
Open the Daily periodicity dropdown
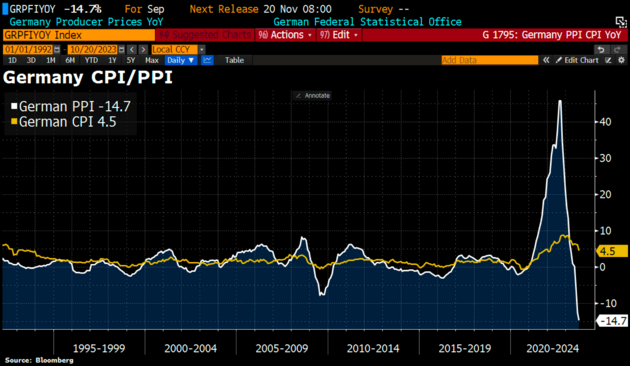181,60
